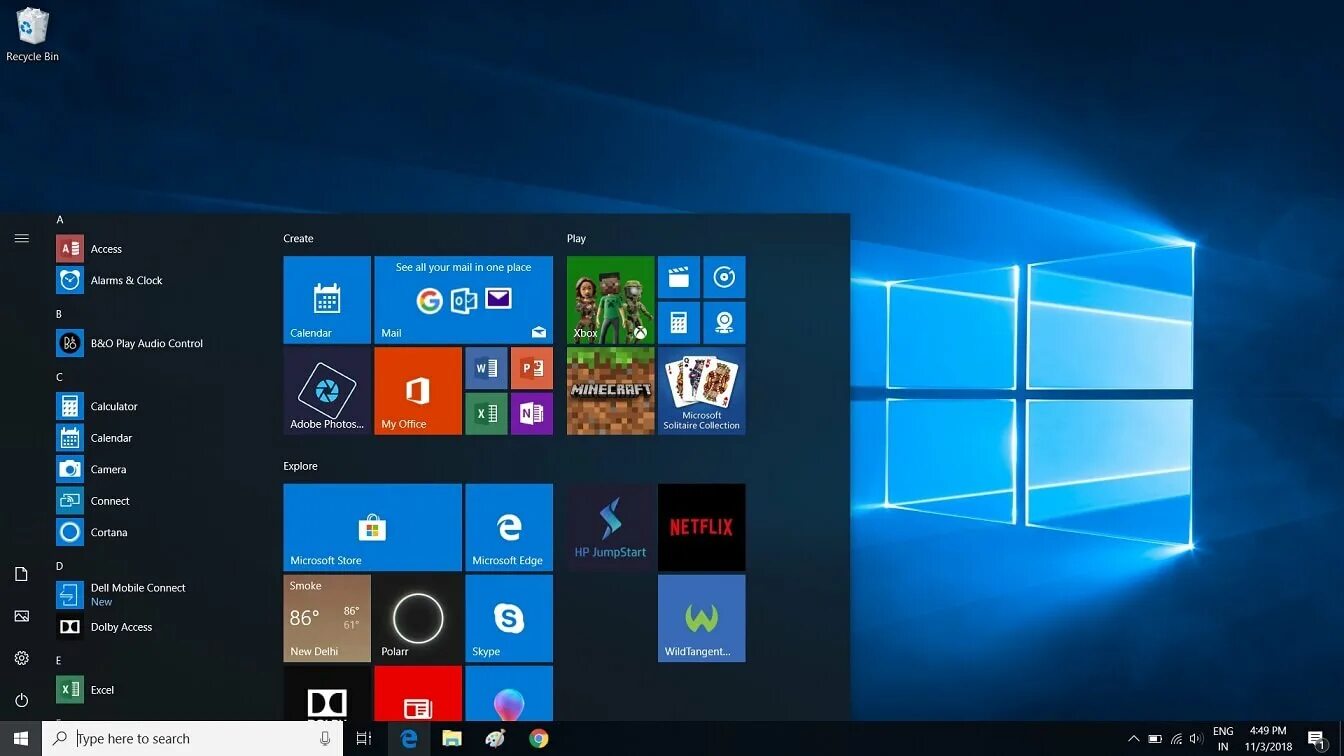Image resolution: width=1344 pixels, height=756 pixels.
Task: Open the volume control in tray
Action: 1196,739
